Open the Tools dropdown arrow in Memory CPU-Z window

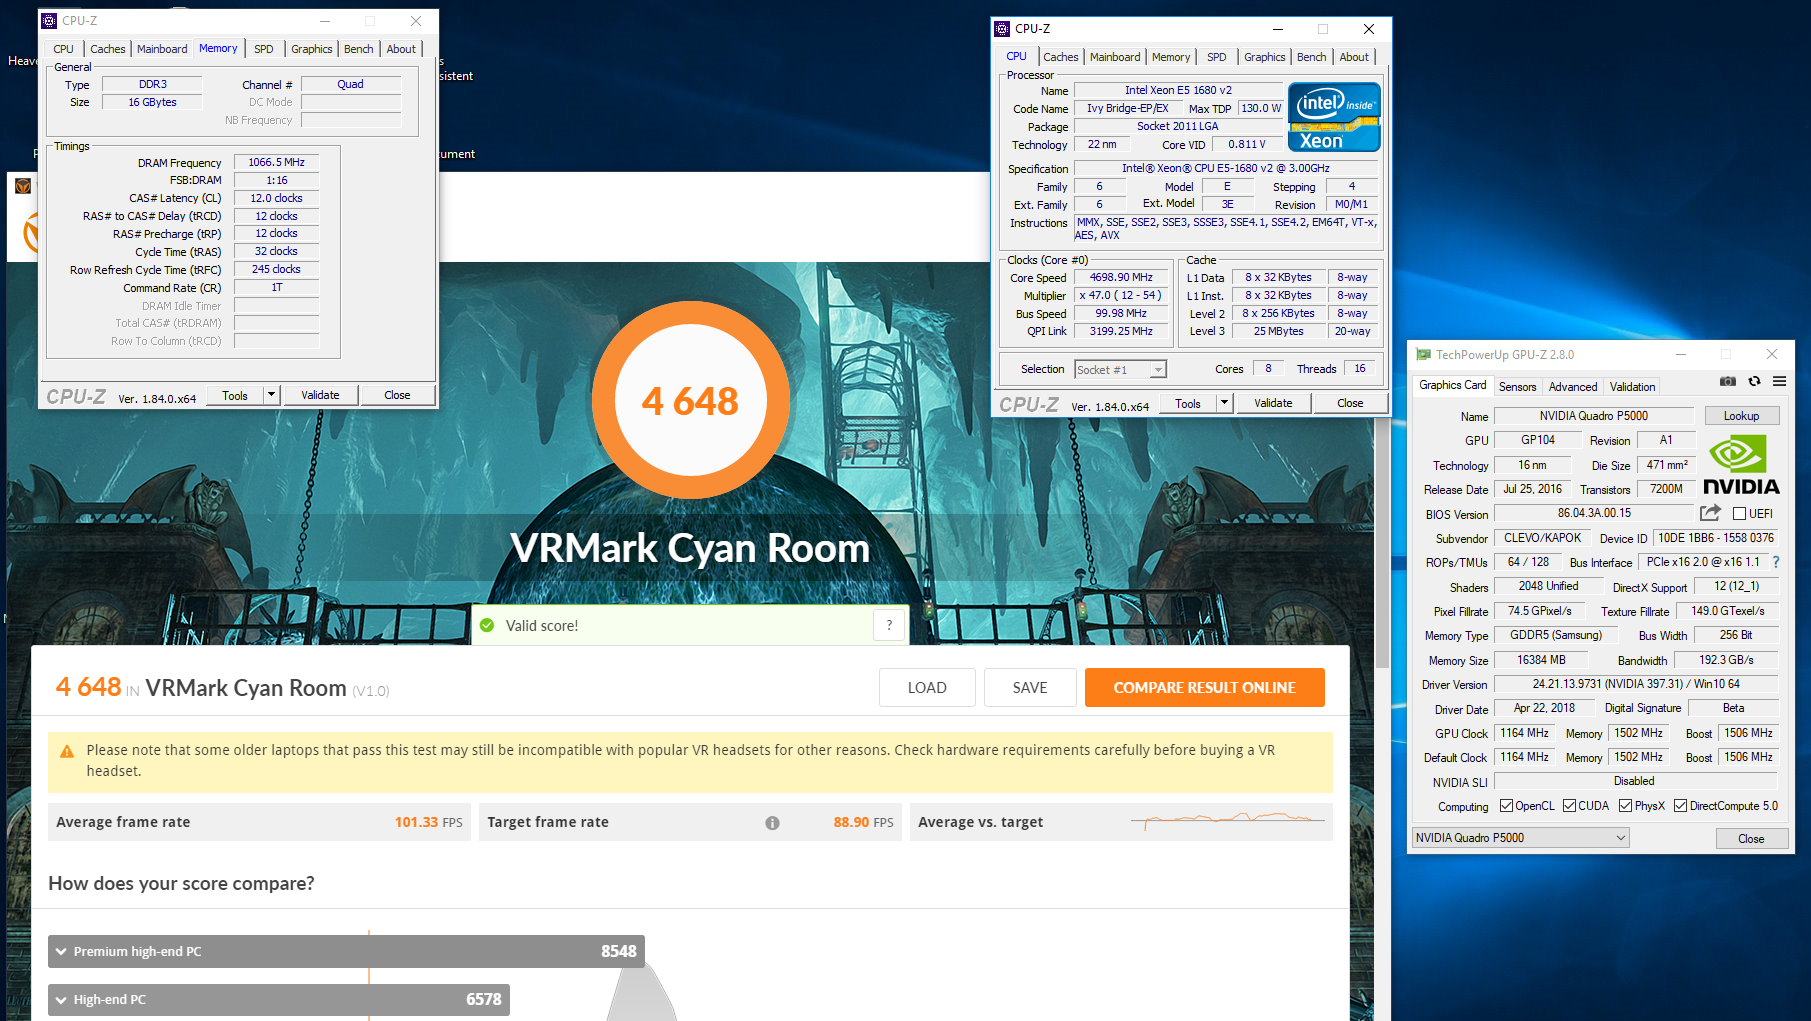tap(270, 395)
